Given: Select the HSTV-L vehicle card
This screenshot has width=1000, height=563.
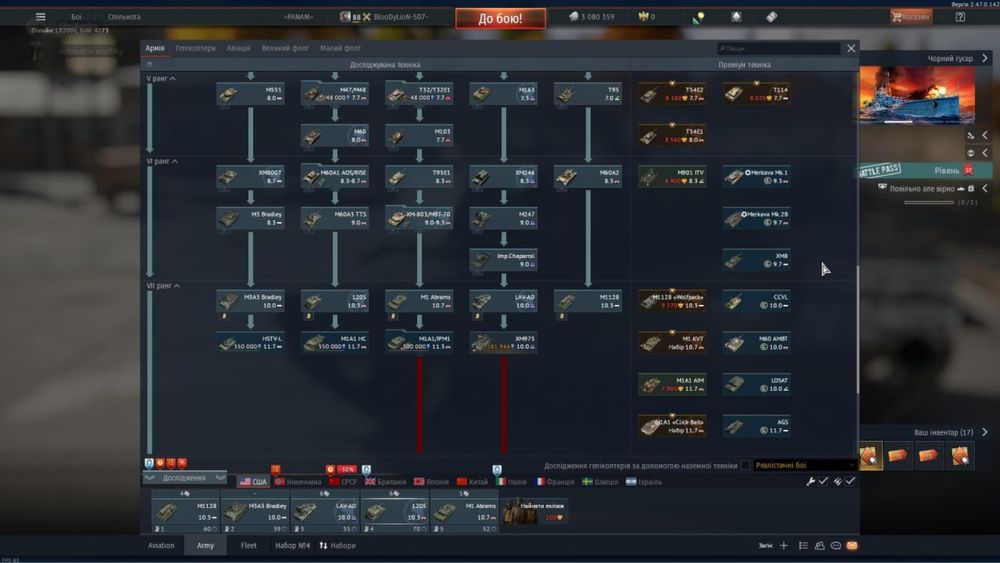Looking at the screenshot, I should [250, 342].
